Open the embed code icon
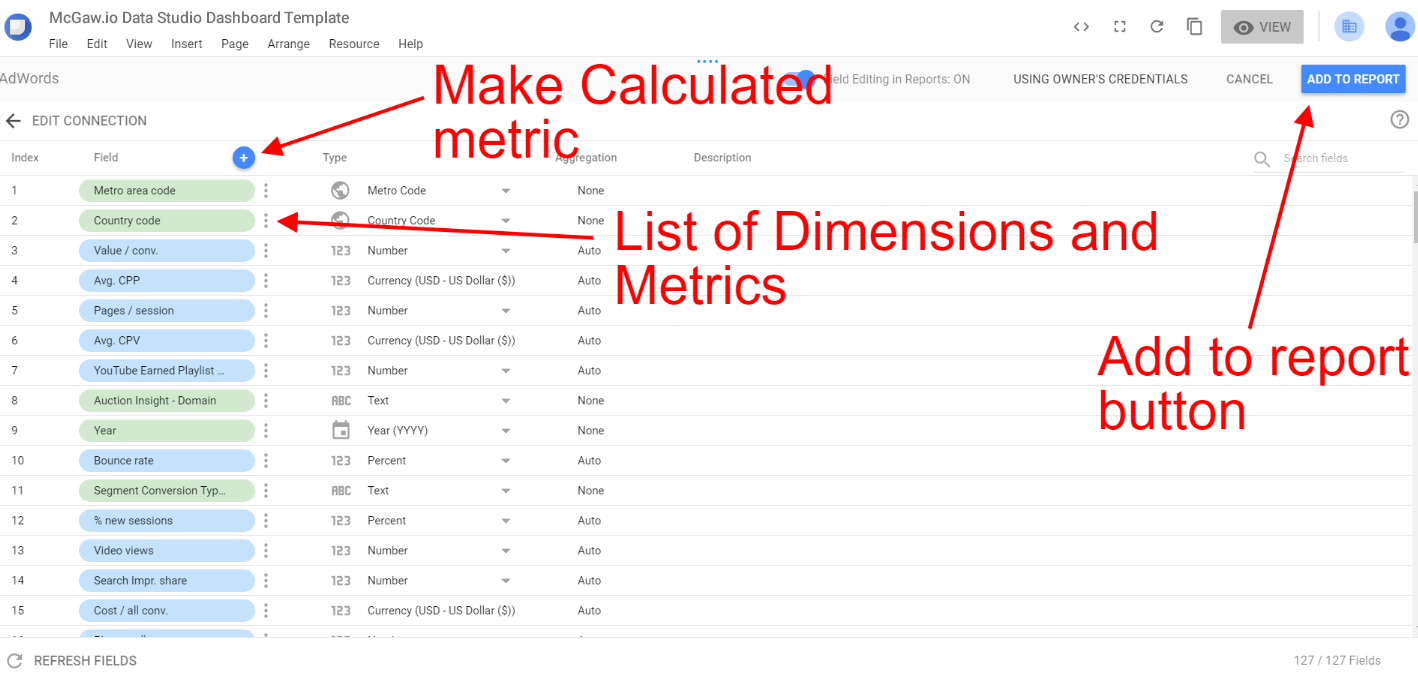Viewport: 1418px width, 680px height. (1081, 27)
